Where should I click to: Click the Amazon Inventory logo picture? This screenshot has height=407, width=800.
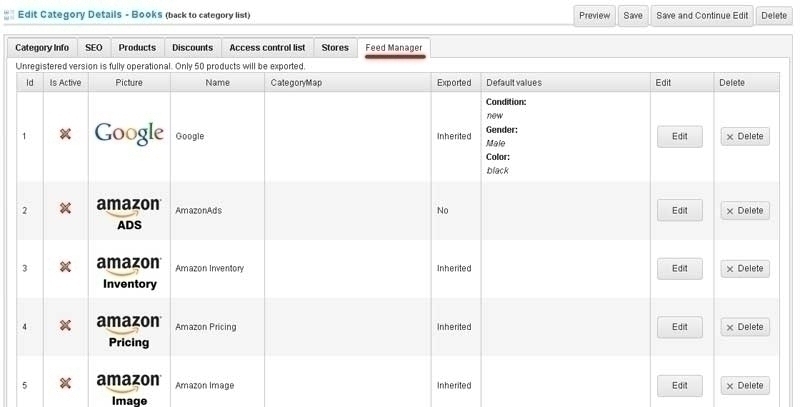pyautogui.click(x=129, y=272)
